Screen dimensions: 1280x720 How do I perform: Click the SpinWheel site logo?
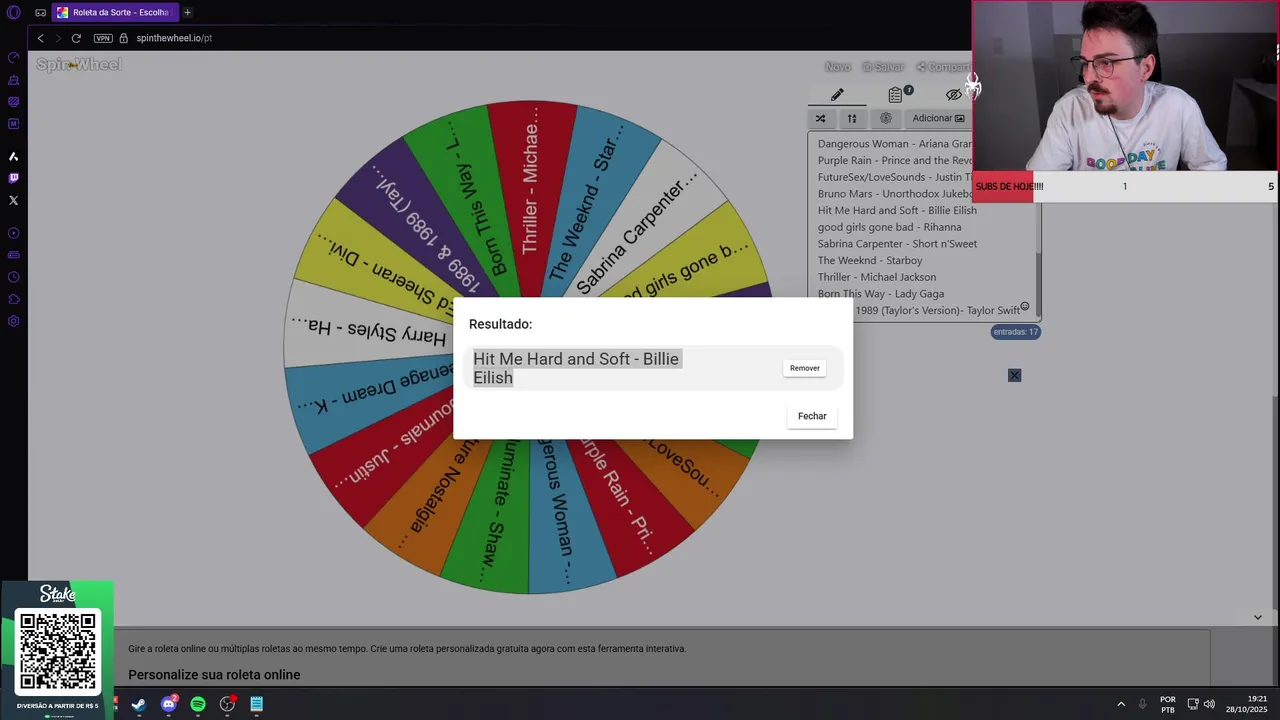coord(78,65)
